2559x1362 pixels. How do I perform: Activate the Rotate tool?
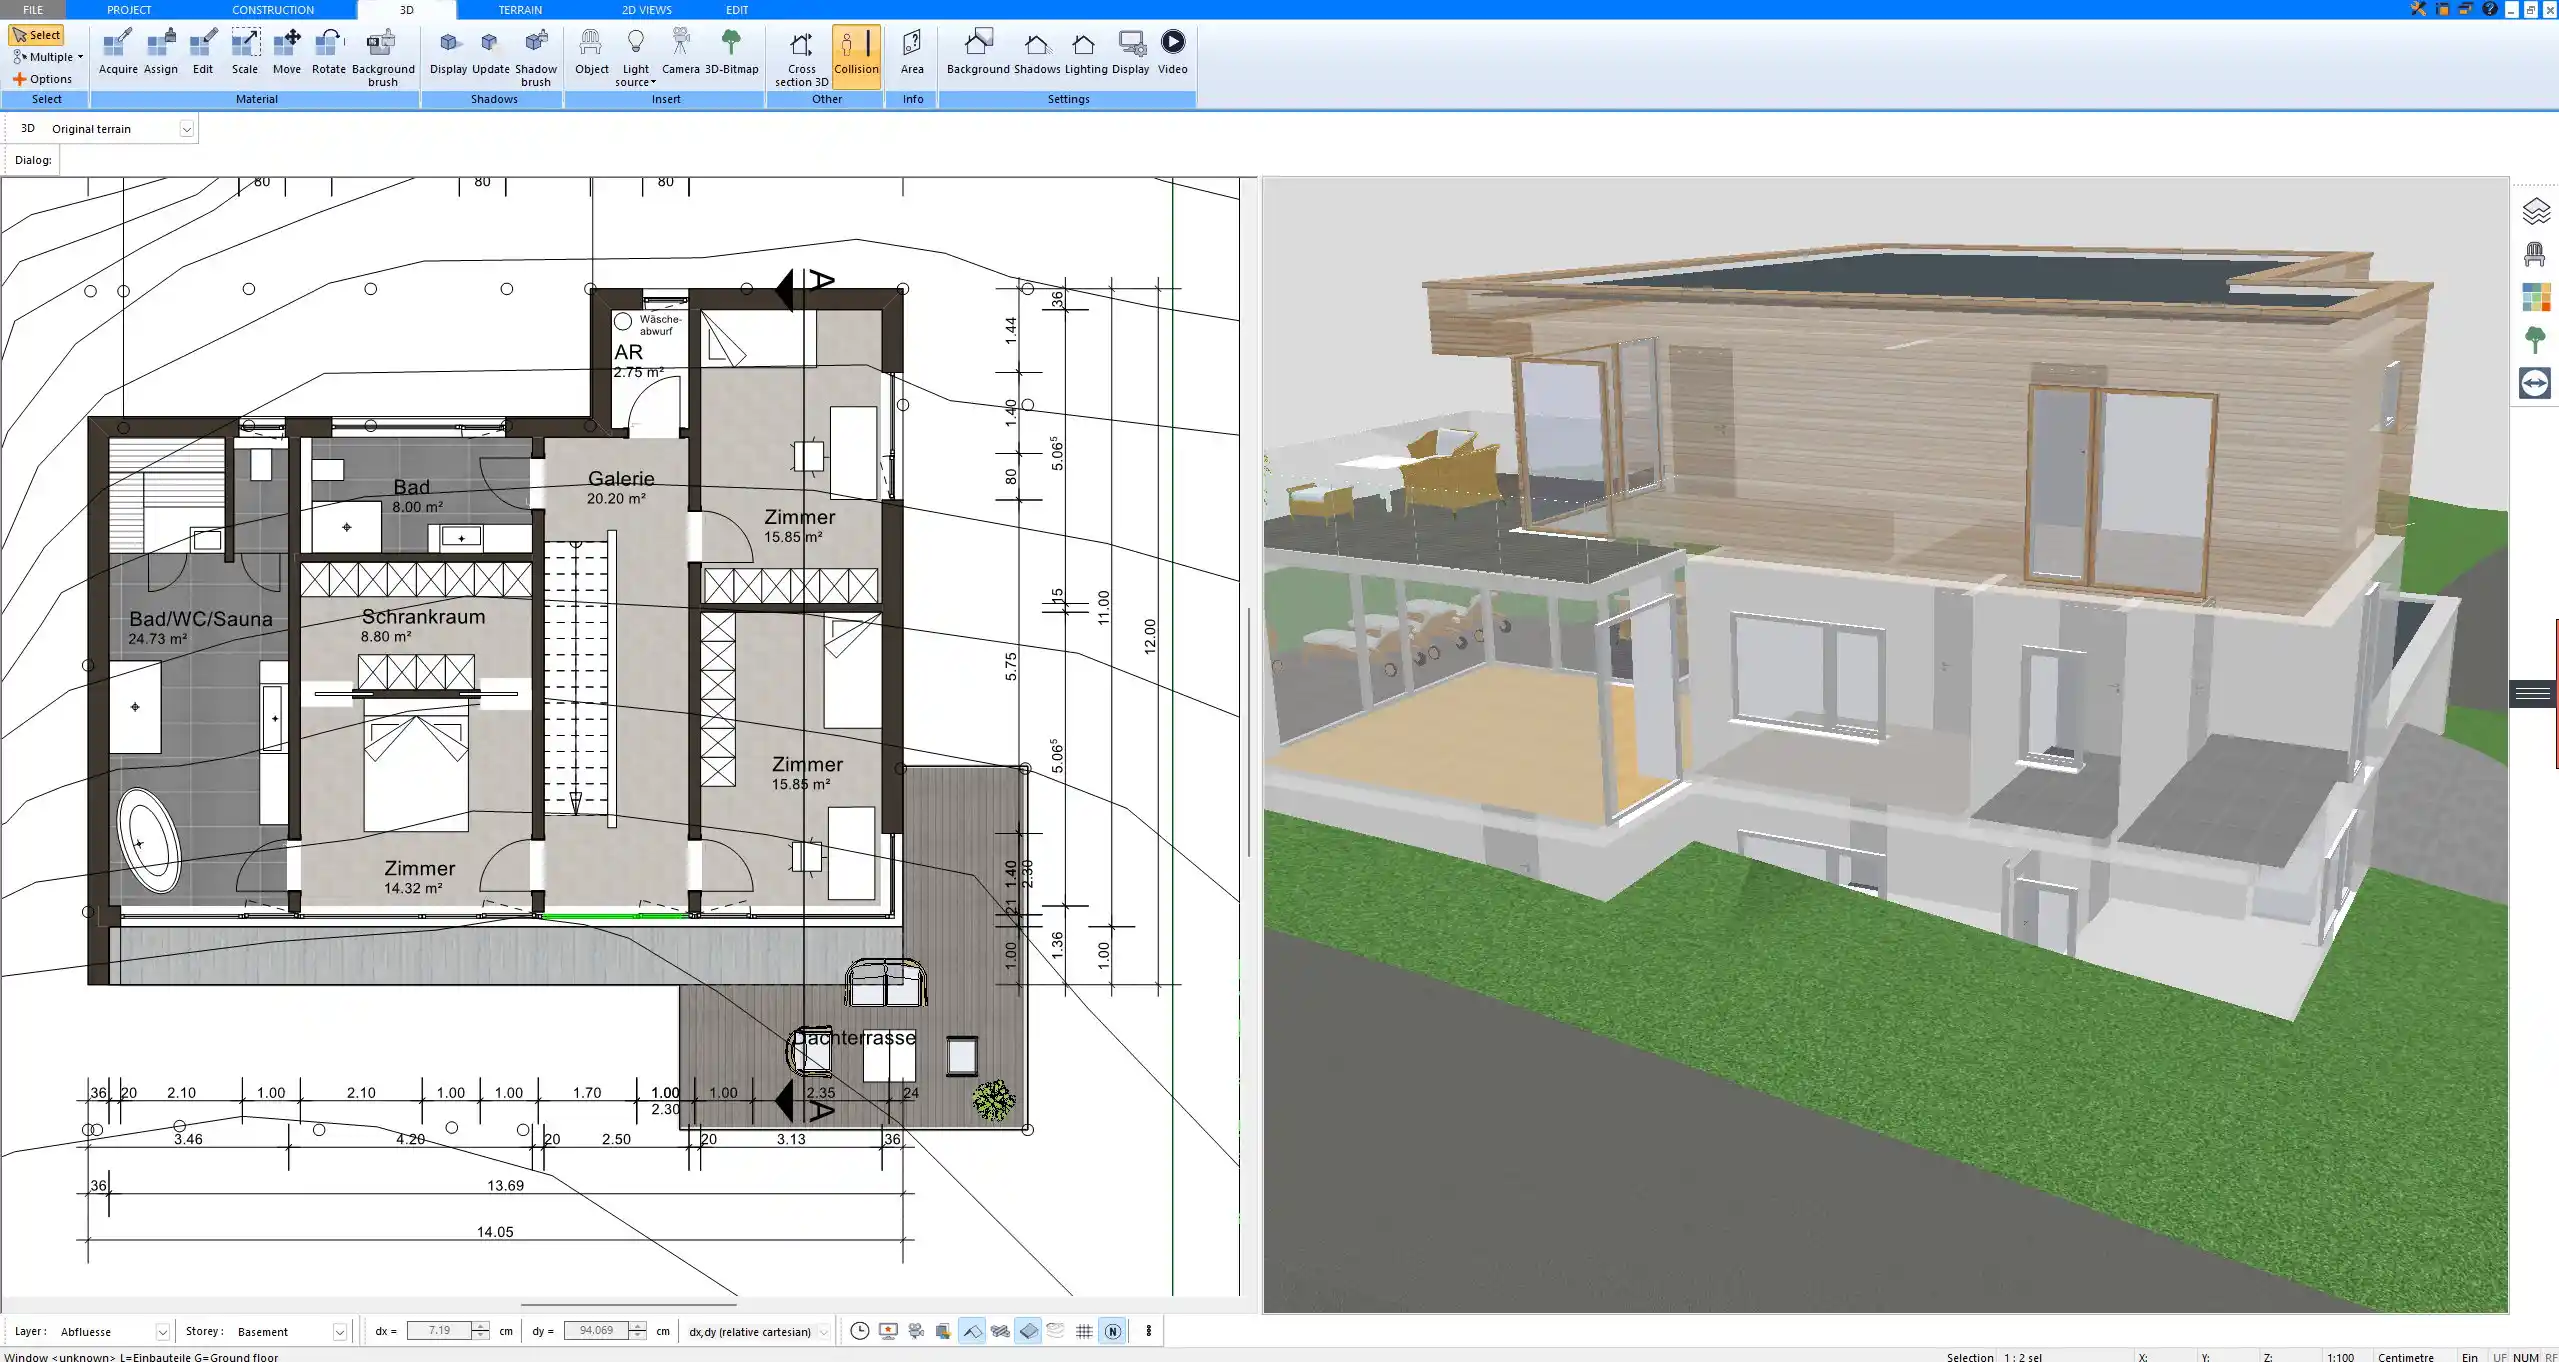tap(328, 50)
